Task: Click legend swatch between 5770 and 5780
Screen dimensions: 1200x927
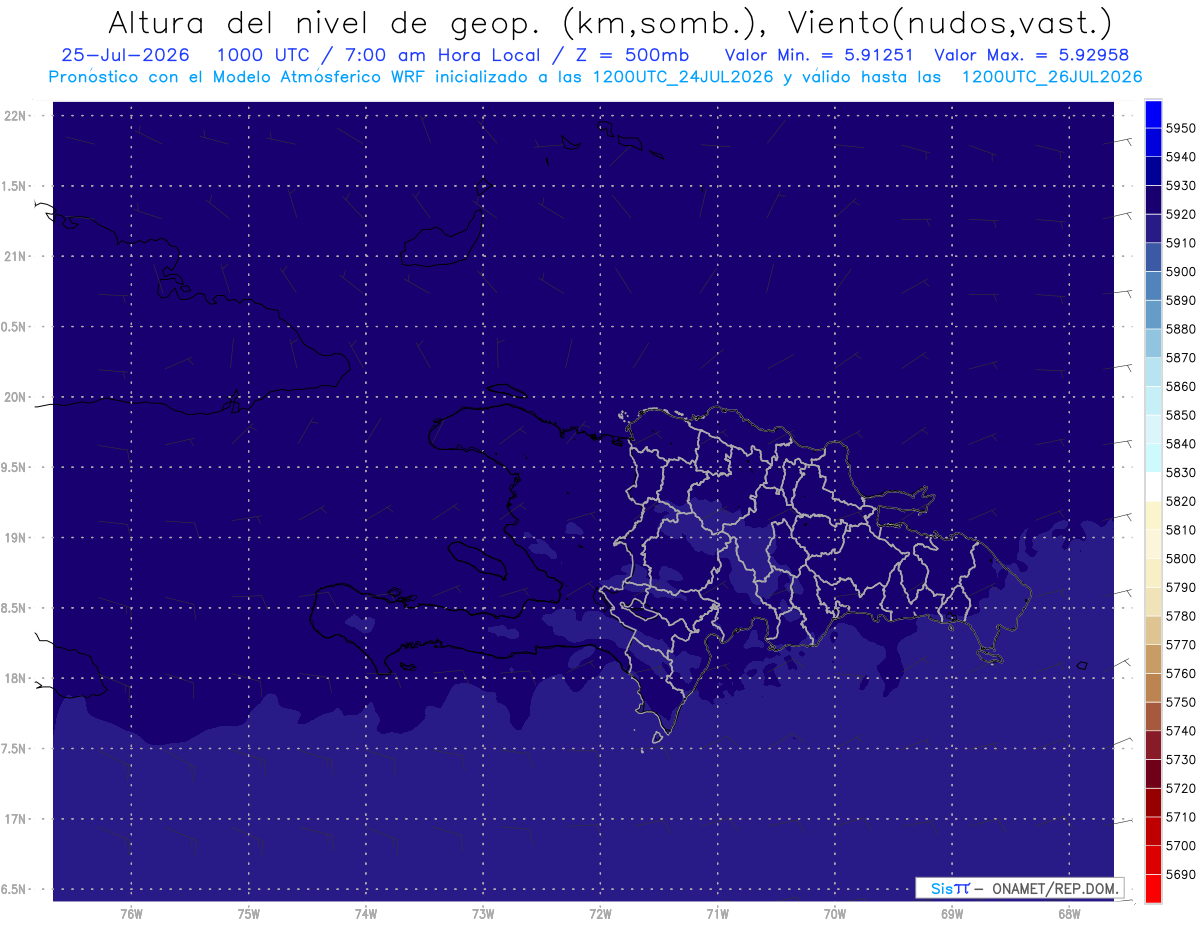Action: (1152, 630)
